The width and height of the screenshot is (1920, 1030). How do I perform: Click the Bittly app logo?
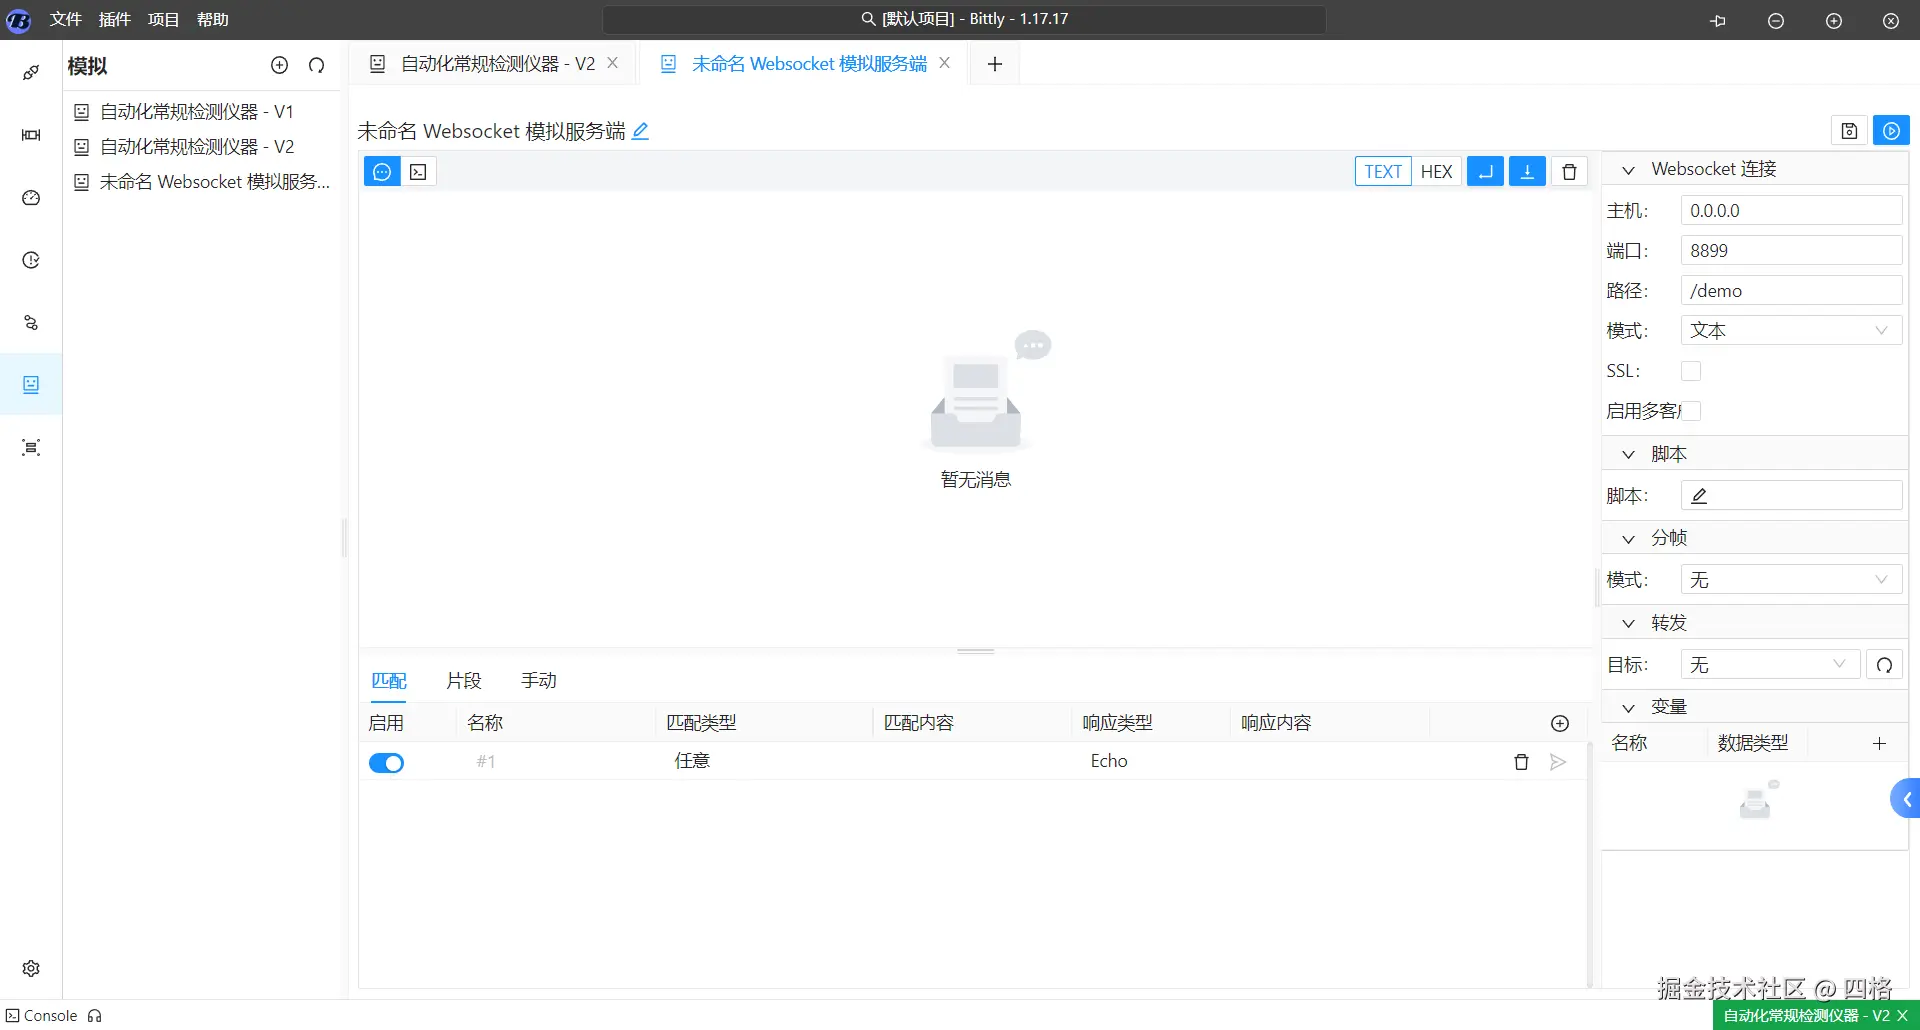tap(19, 20)
